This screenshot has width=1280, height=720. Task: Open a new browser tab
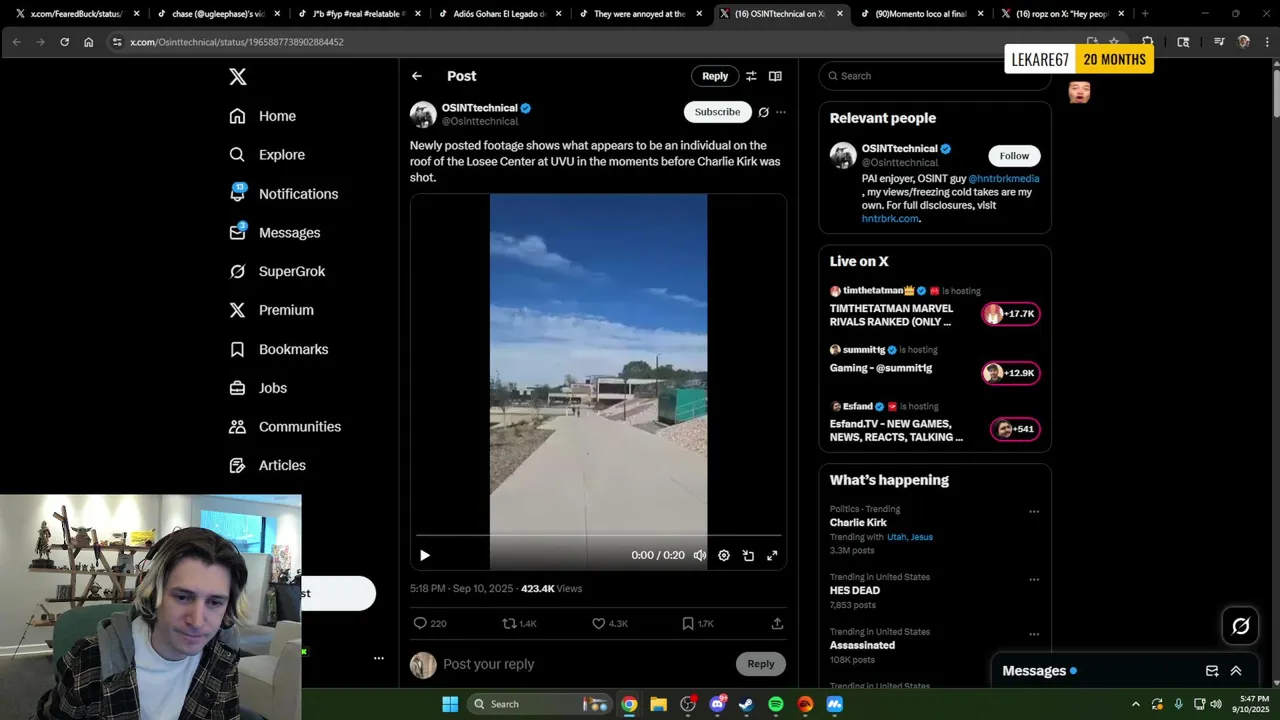point(1145,14)
